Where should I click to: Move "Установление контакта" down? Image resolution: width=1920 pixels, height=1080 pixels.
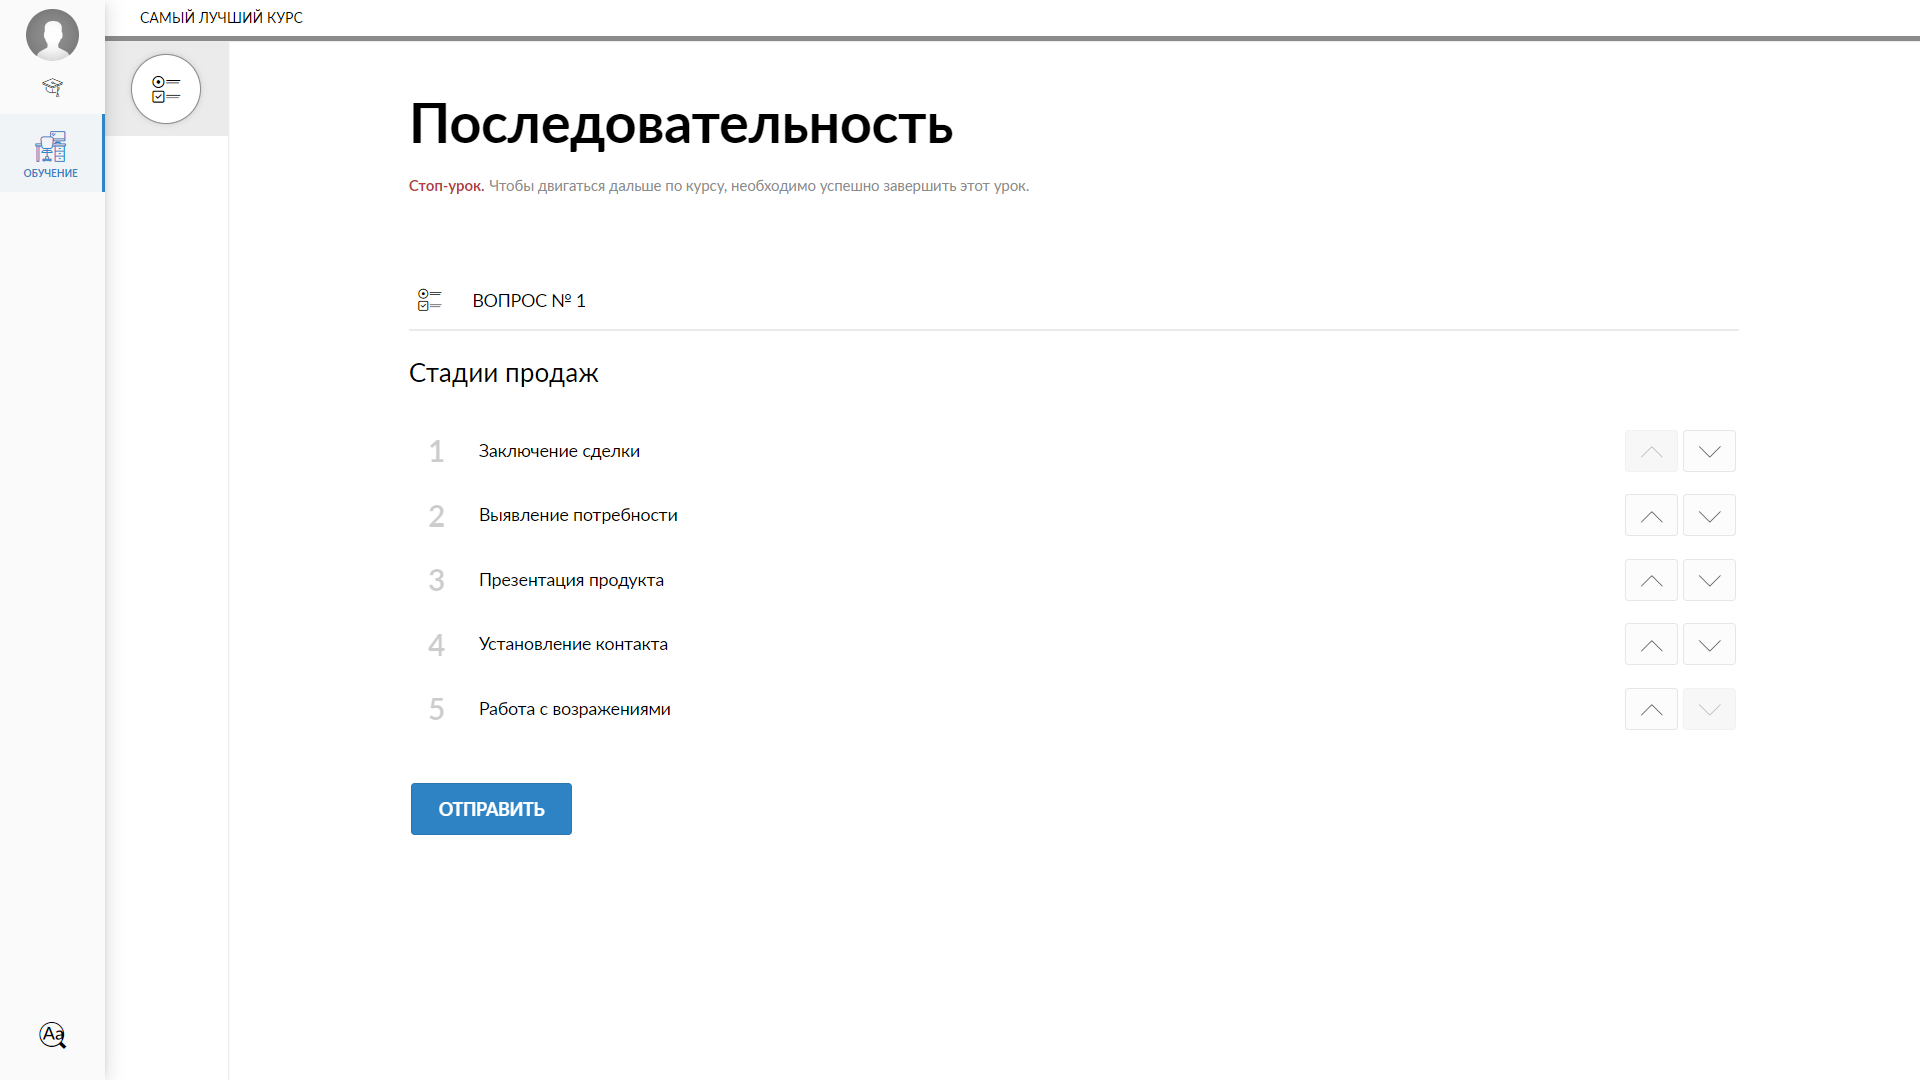coord(1709,645)
